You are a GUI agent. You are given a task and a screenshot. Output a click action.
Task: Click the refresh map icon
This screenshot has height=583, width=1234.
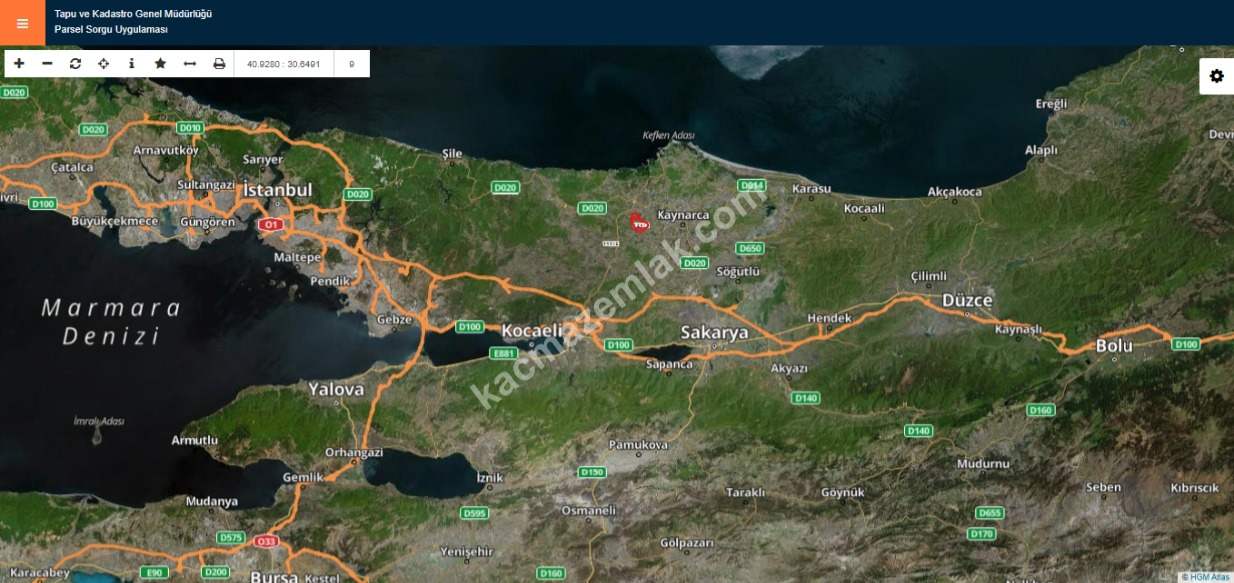pyautogui.click(x=75, y=63)
